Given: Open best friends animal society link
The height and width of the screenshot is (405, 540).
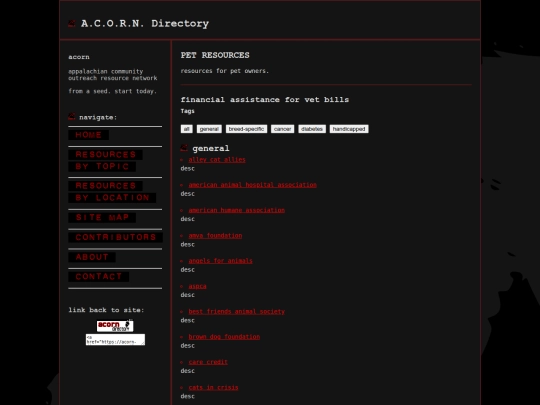Looking at the screenshot, I should (x=237, y=311).
